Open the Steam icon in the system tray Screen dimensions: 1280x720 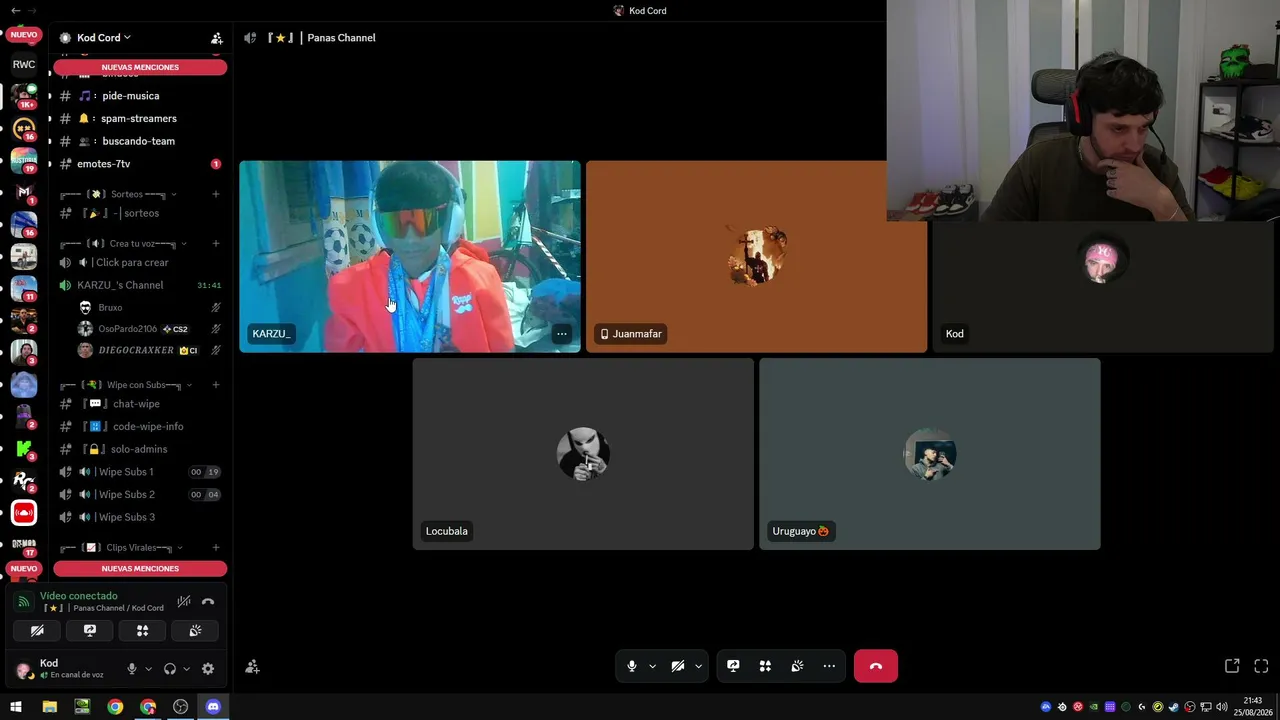pyautogui.click(x=1174, y=707)
